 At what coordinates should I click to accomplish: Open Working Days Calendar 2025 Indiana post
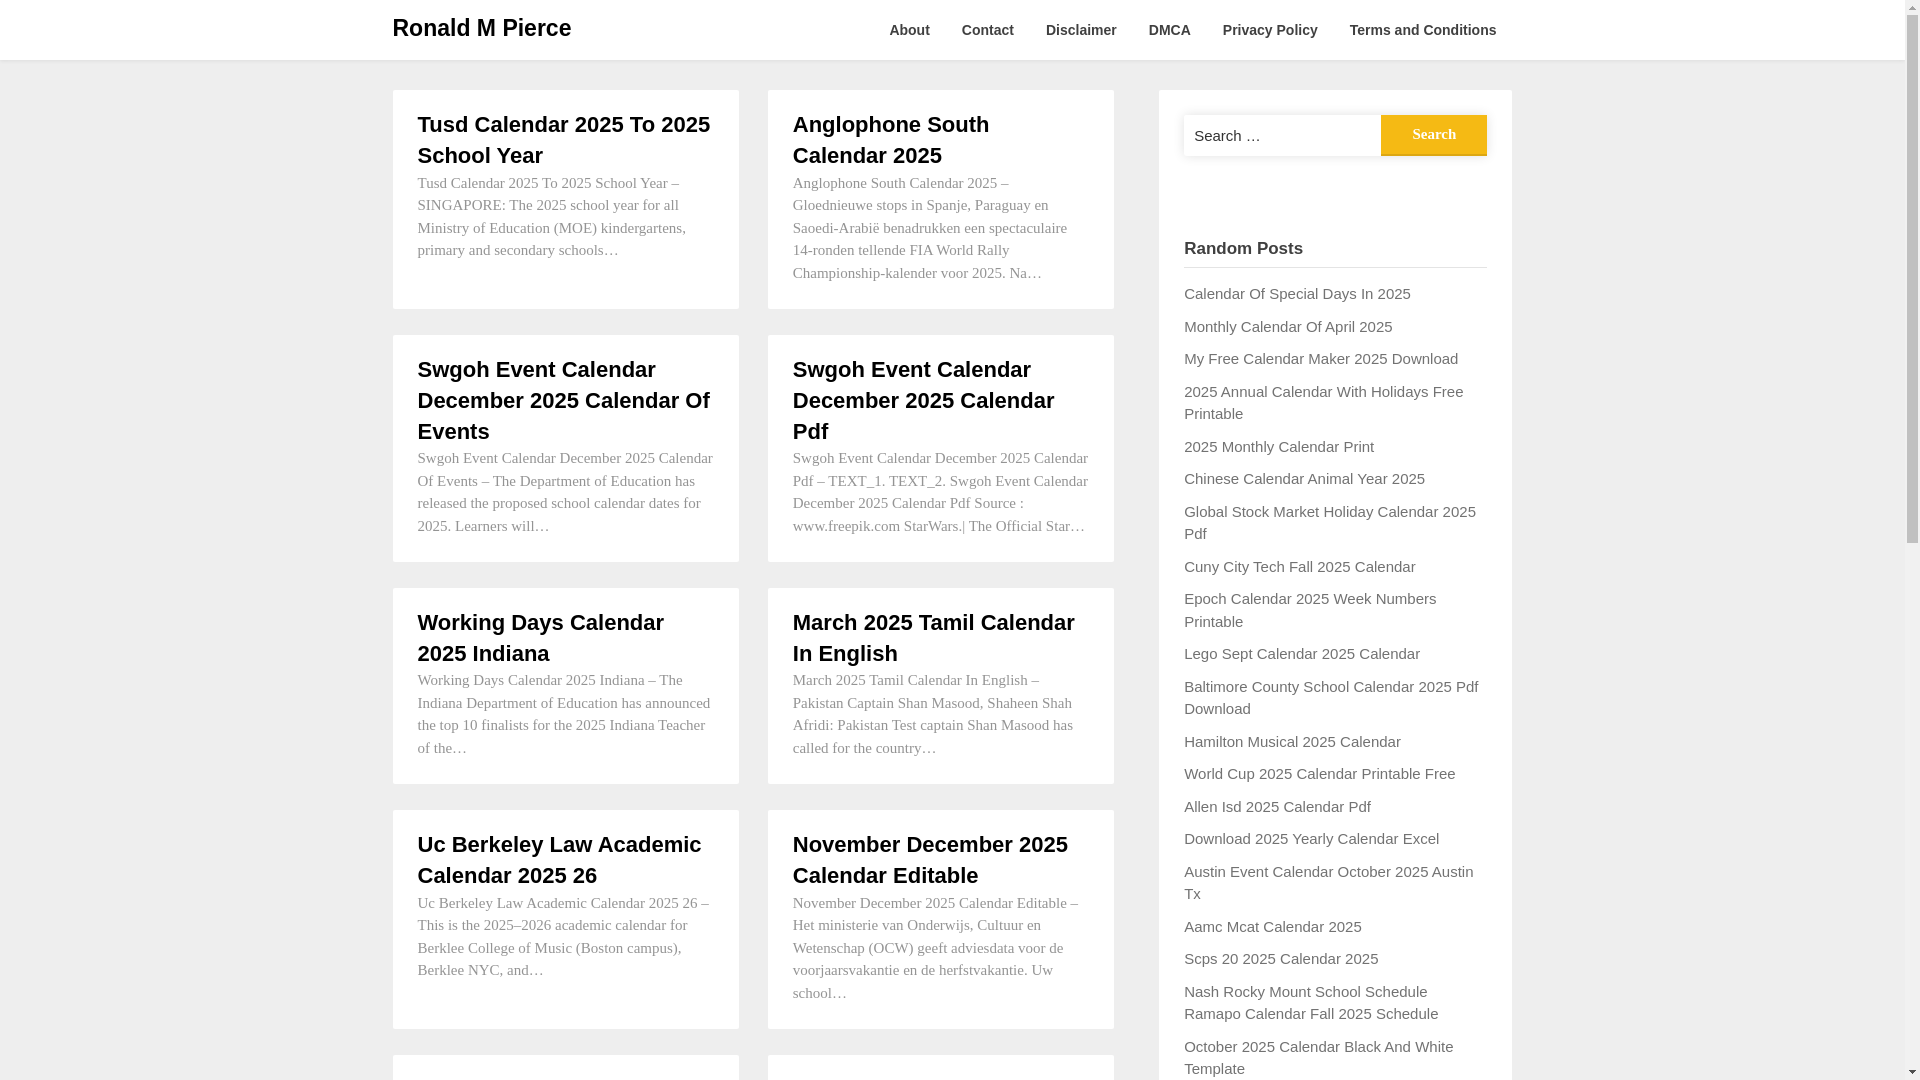541,638
